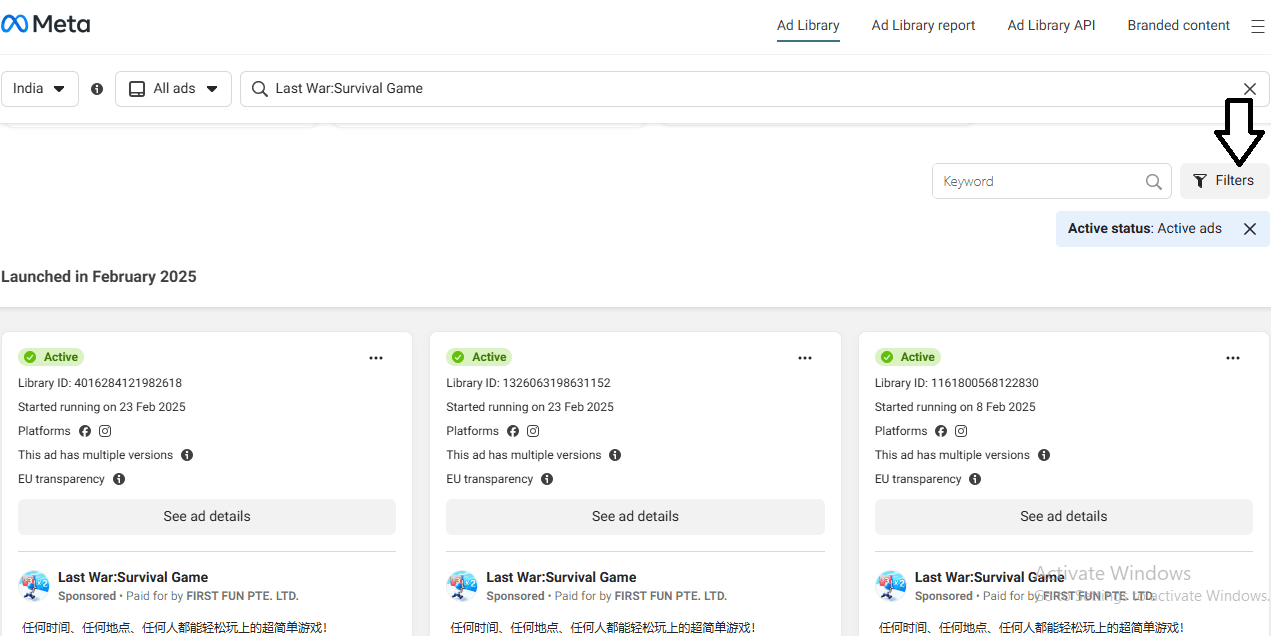Open Last War:Survival Game page on first card
This screenshot has height=636, width=1271.
[x=133, y=577]
